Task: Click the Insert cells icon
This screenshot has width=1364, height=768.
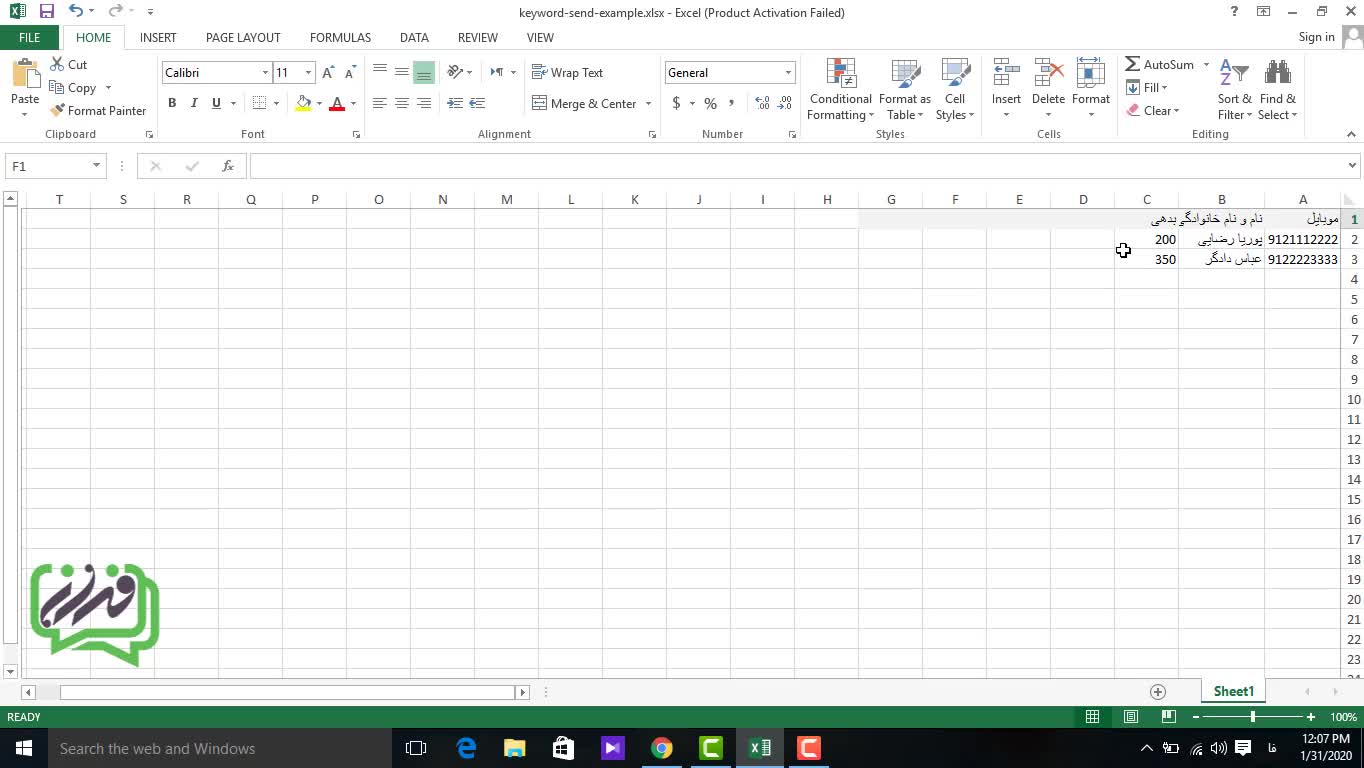Action: (1006, 75)
